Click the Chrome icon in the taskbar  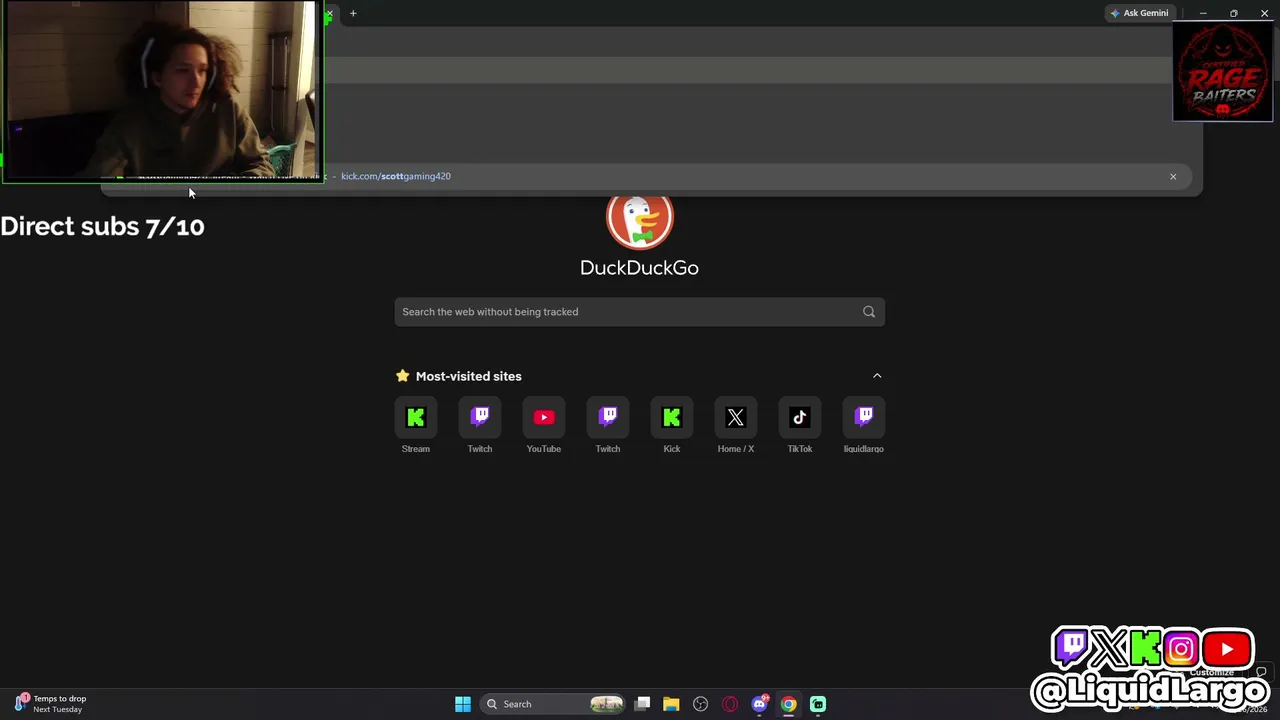[x=789, y=704]
